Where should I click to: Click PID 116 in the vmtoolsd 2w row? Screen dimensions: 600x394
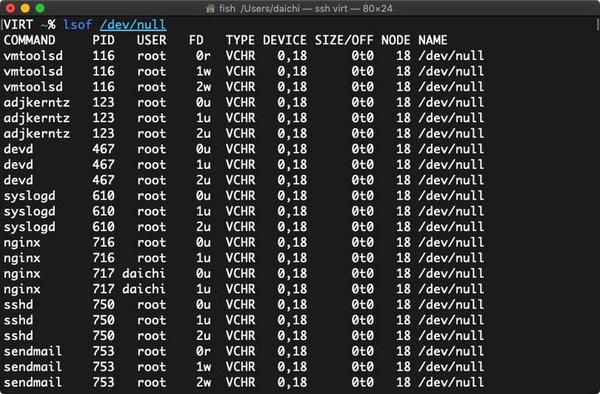click(103, 87)
